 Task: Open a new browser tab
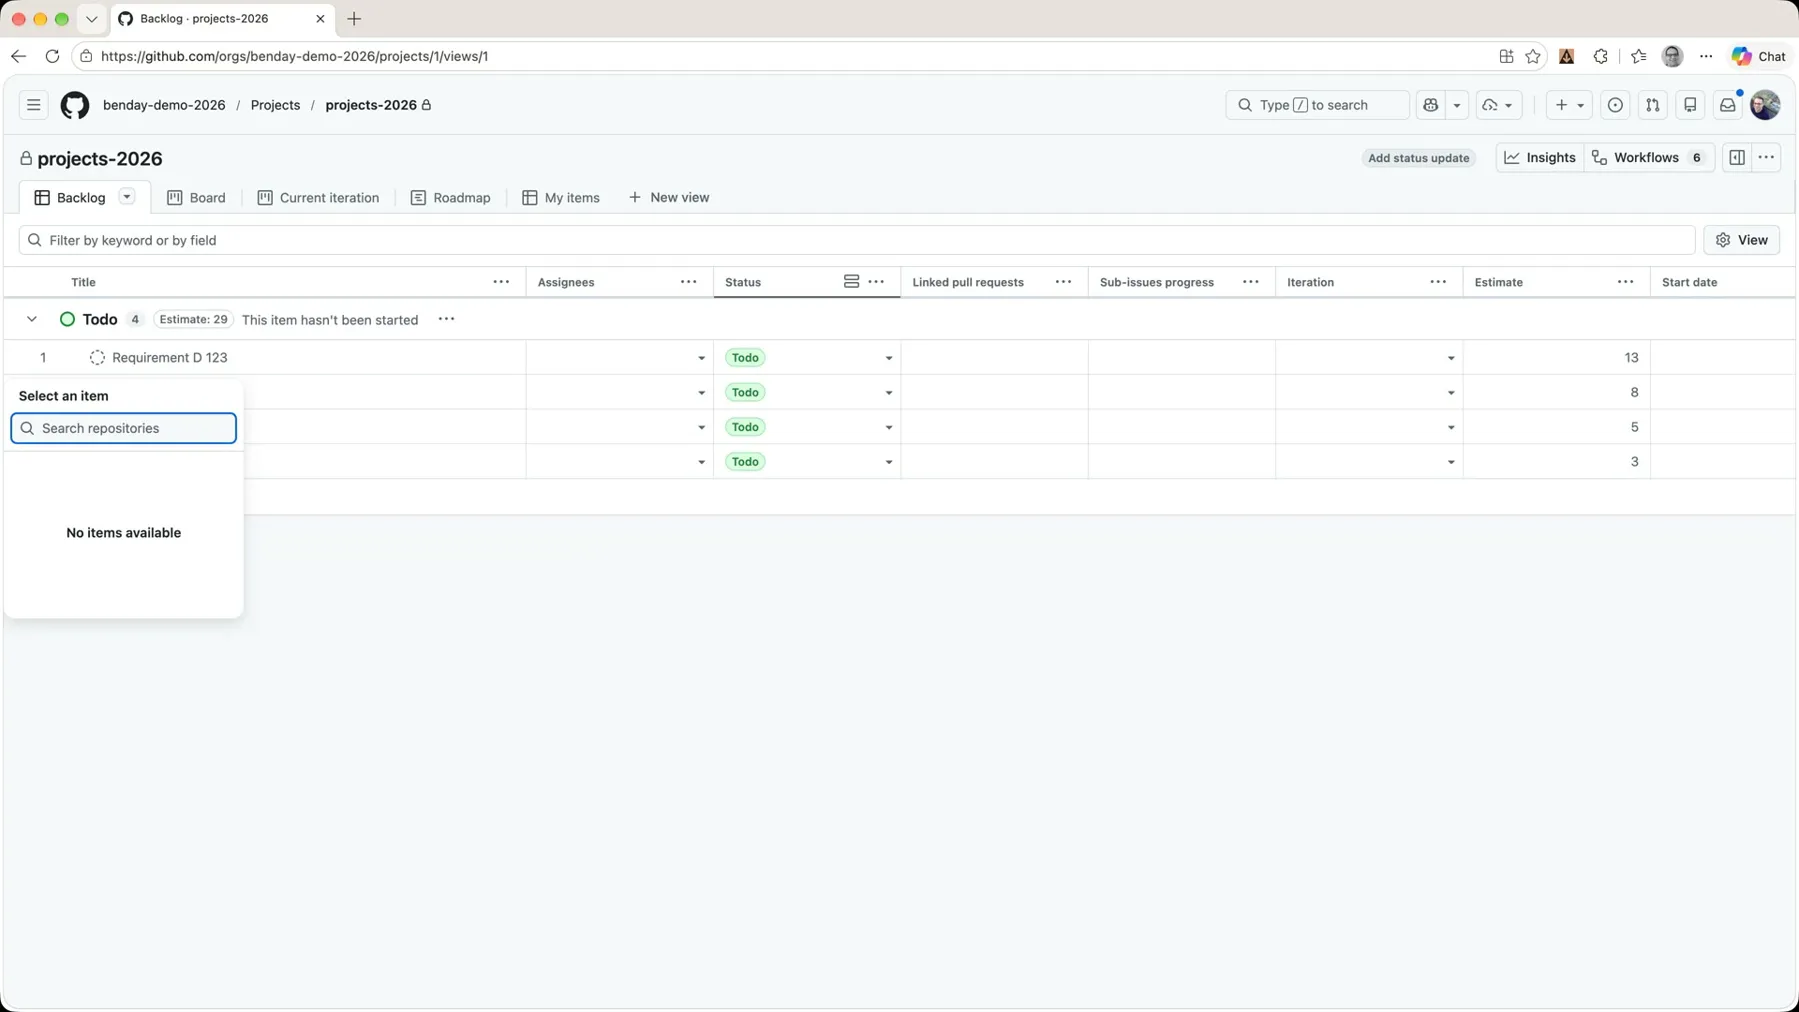(x=354, y=19)
